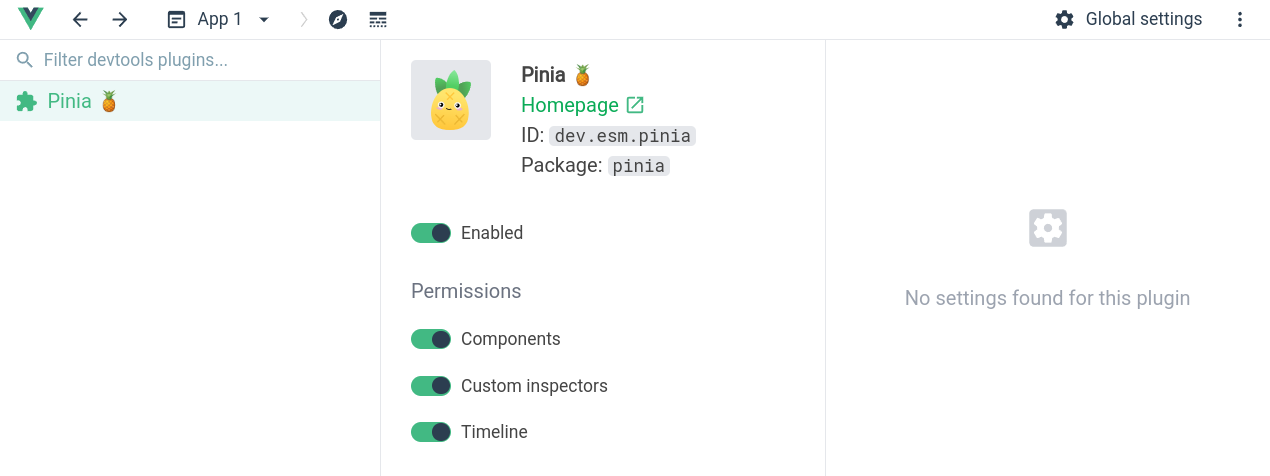The image size is (1270, 476).
Task: Open the Timeline icon in toolbar
Action: coord(378,20)
